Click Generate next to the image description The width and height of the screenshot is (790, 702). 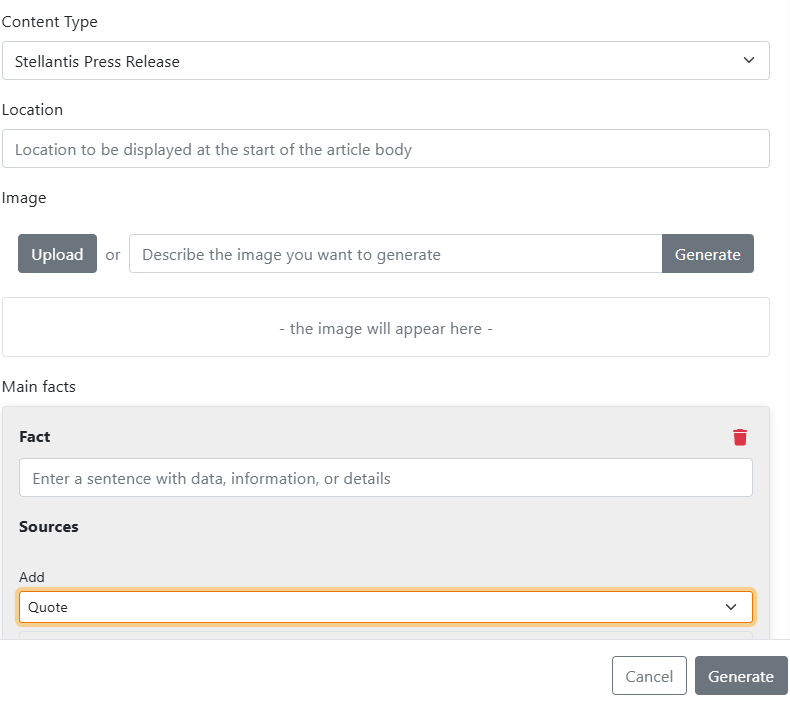pos(707,254)
